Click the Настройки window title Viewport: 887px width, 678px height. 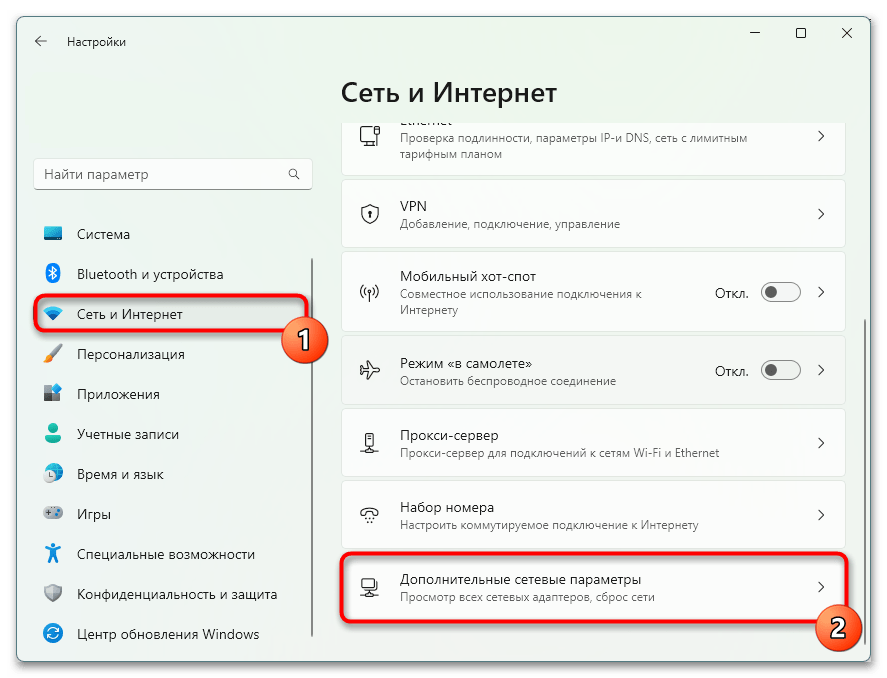(x=96, y=42)
